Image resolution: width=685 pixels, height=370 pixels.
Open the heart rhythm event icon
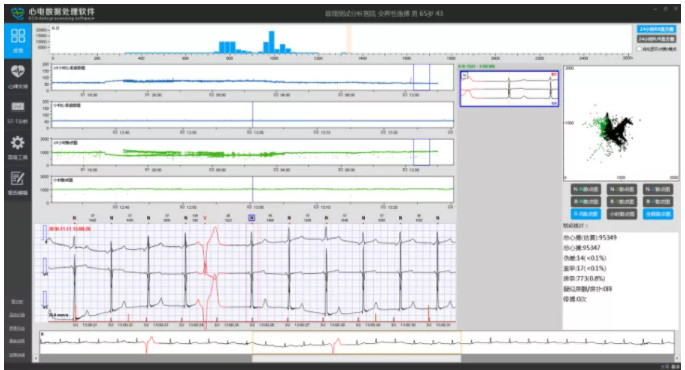click(x=18, y=71)
